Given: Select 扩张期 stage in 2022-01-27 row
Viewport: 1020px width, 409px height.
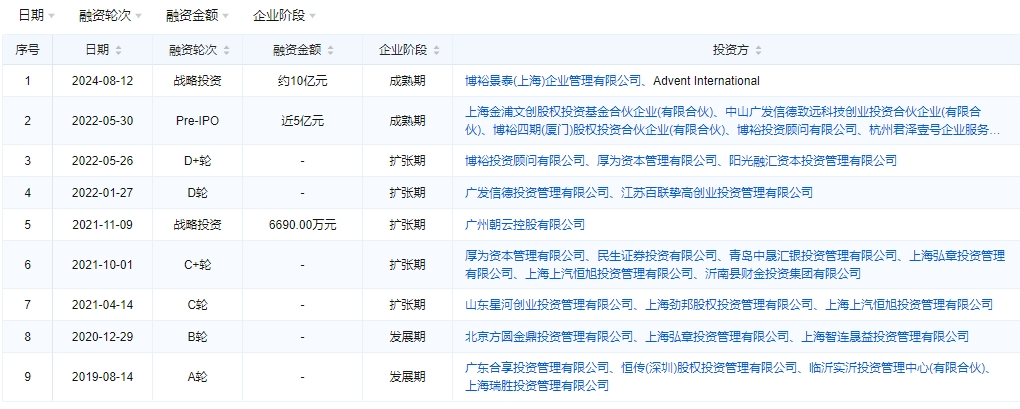Looking at the screenshot, I should 408,192.
